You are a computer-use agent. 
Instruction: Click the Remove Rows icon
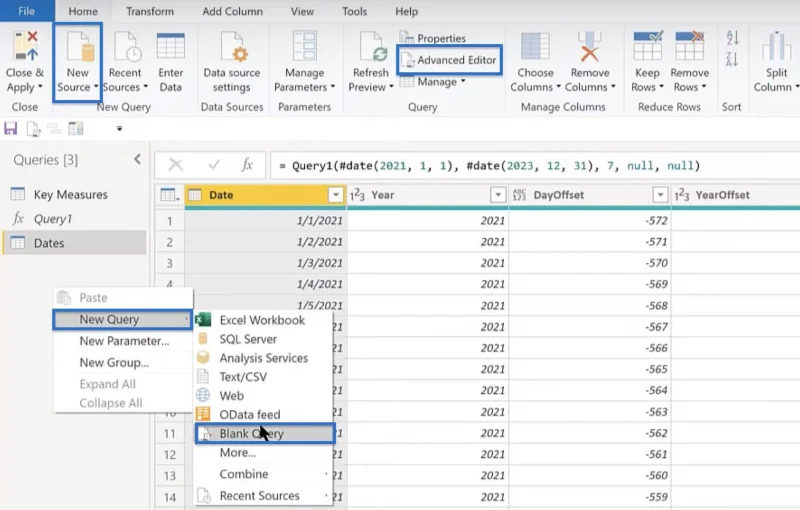(x=689, y=46)
